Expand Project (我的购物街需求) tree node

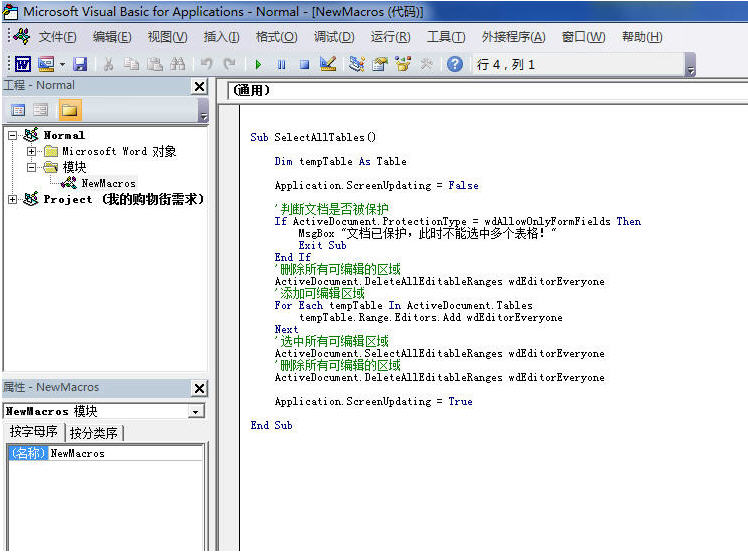tap(13, 199)
